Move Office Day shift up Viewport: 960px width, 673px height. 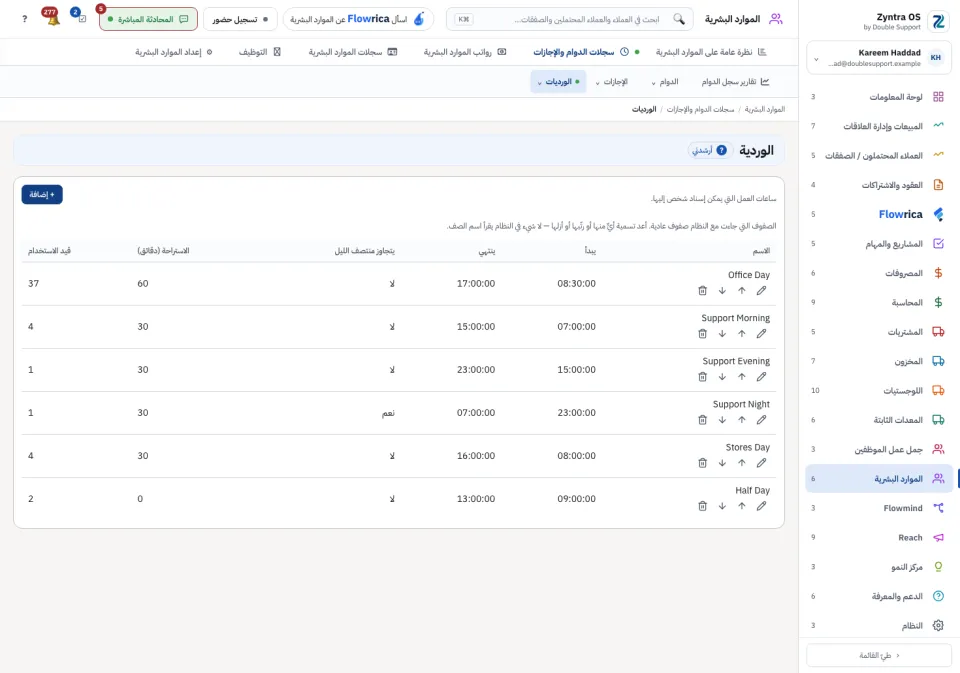click(x=741, y=291)
